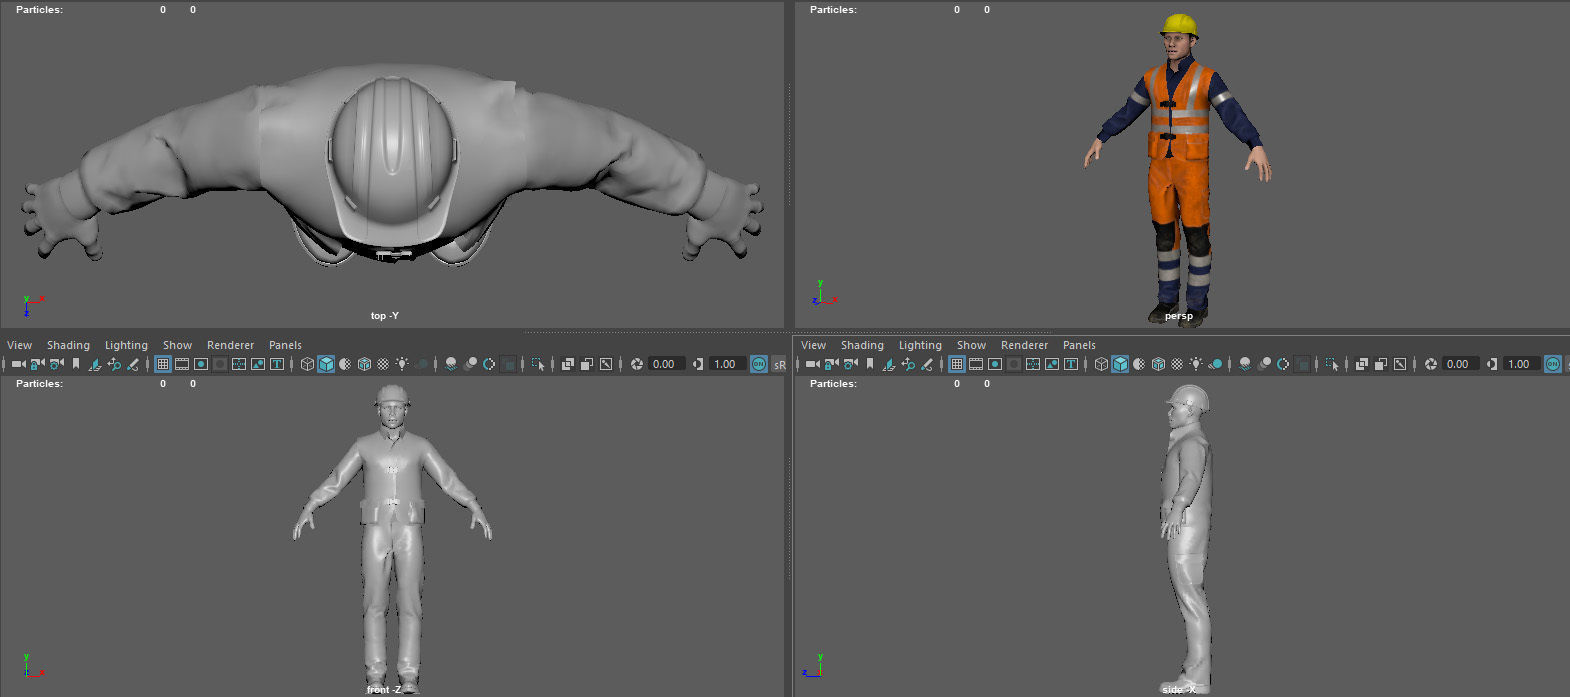Expand the Shading menu in side panel
1570x697 pixels.
click(x=862, y=345)
